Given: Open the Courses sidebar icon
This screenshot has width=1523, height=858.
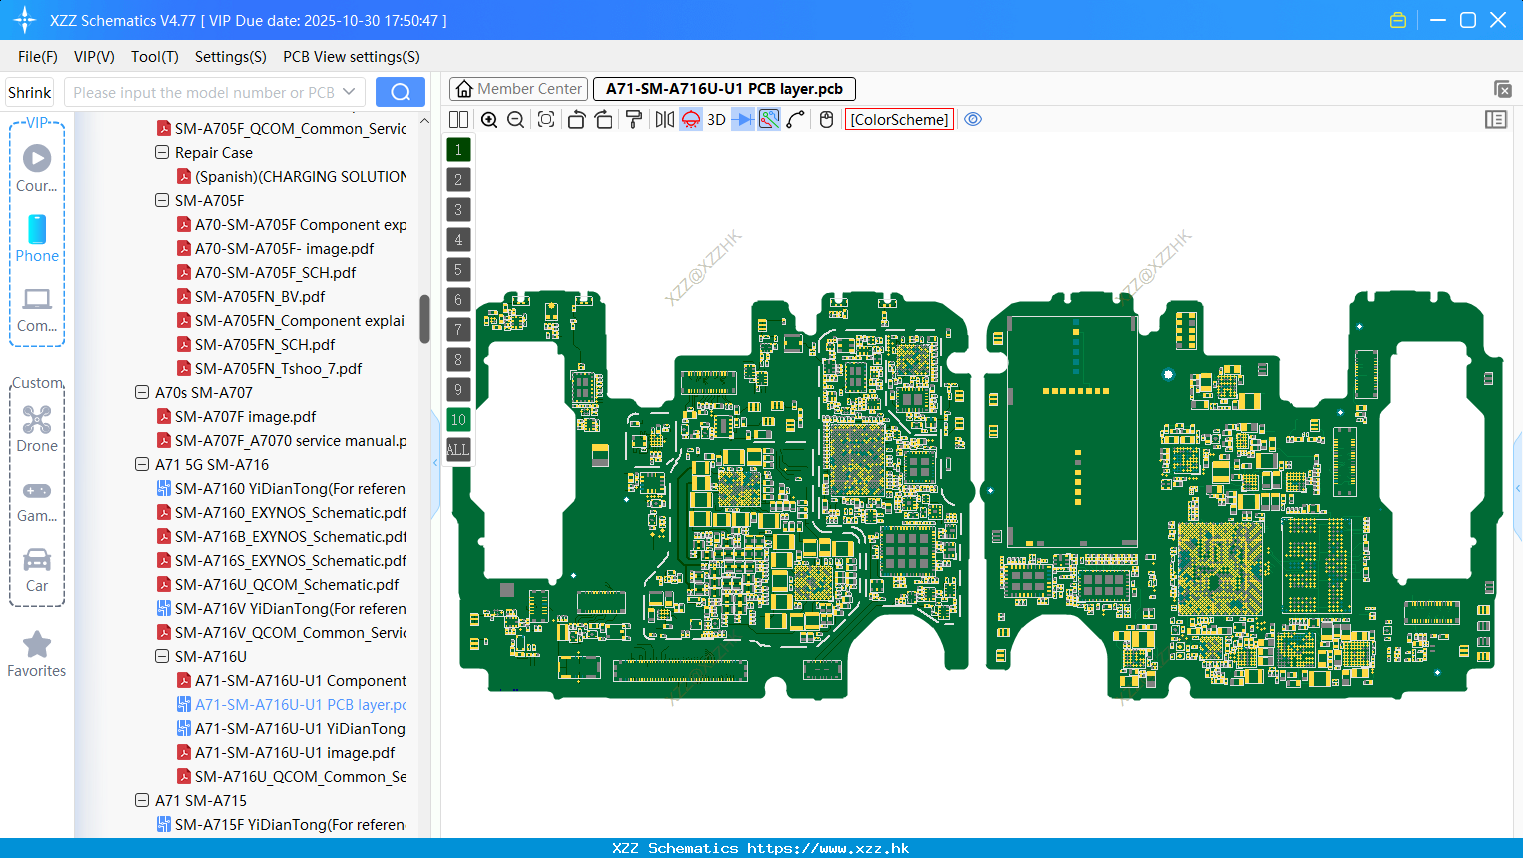Looking at the screenshot, I should tap(37, 168).
